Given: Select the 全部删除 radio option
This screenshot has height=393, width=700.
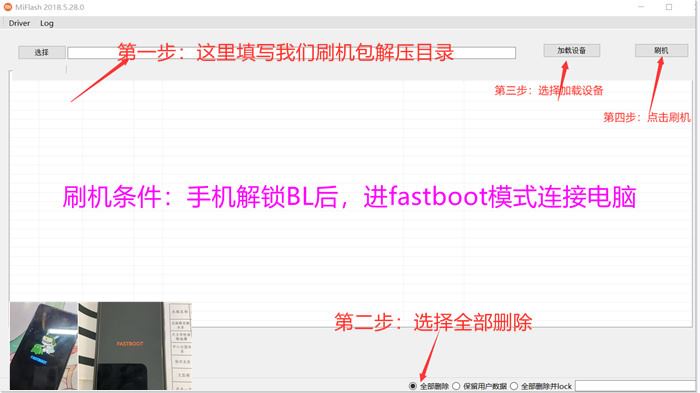Looking at the screenshot, I should coord(412,386).
